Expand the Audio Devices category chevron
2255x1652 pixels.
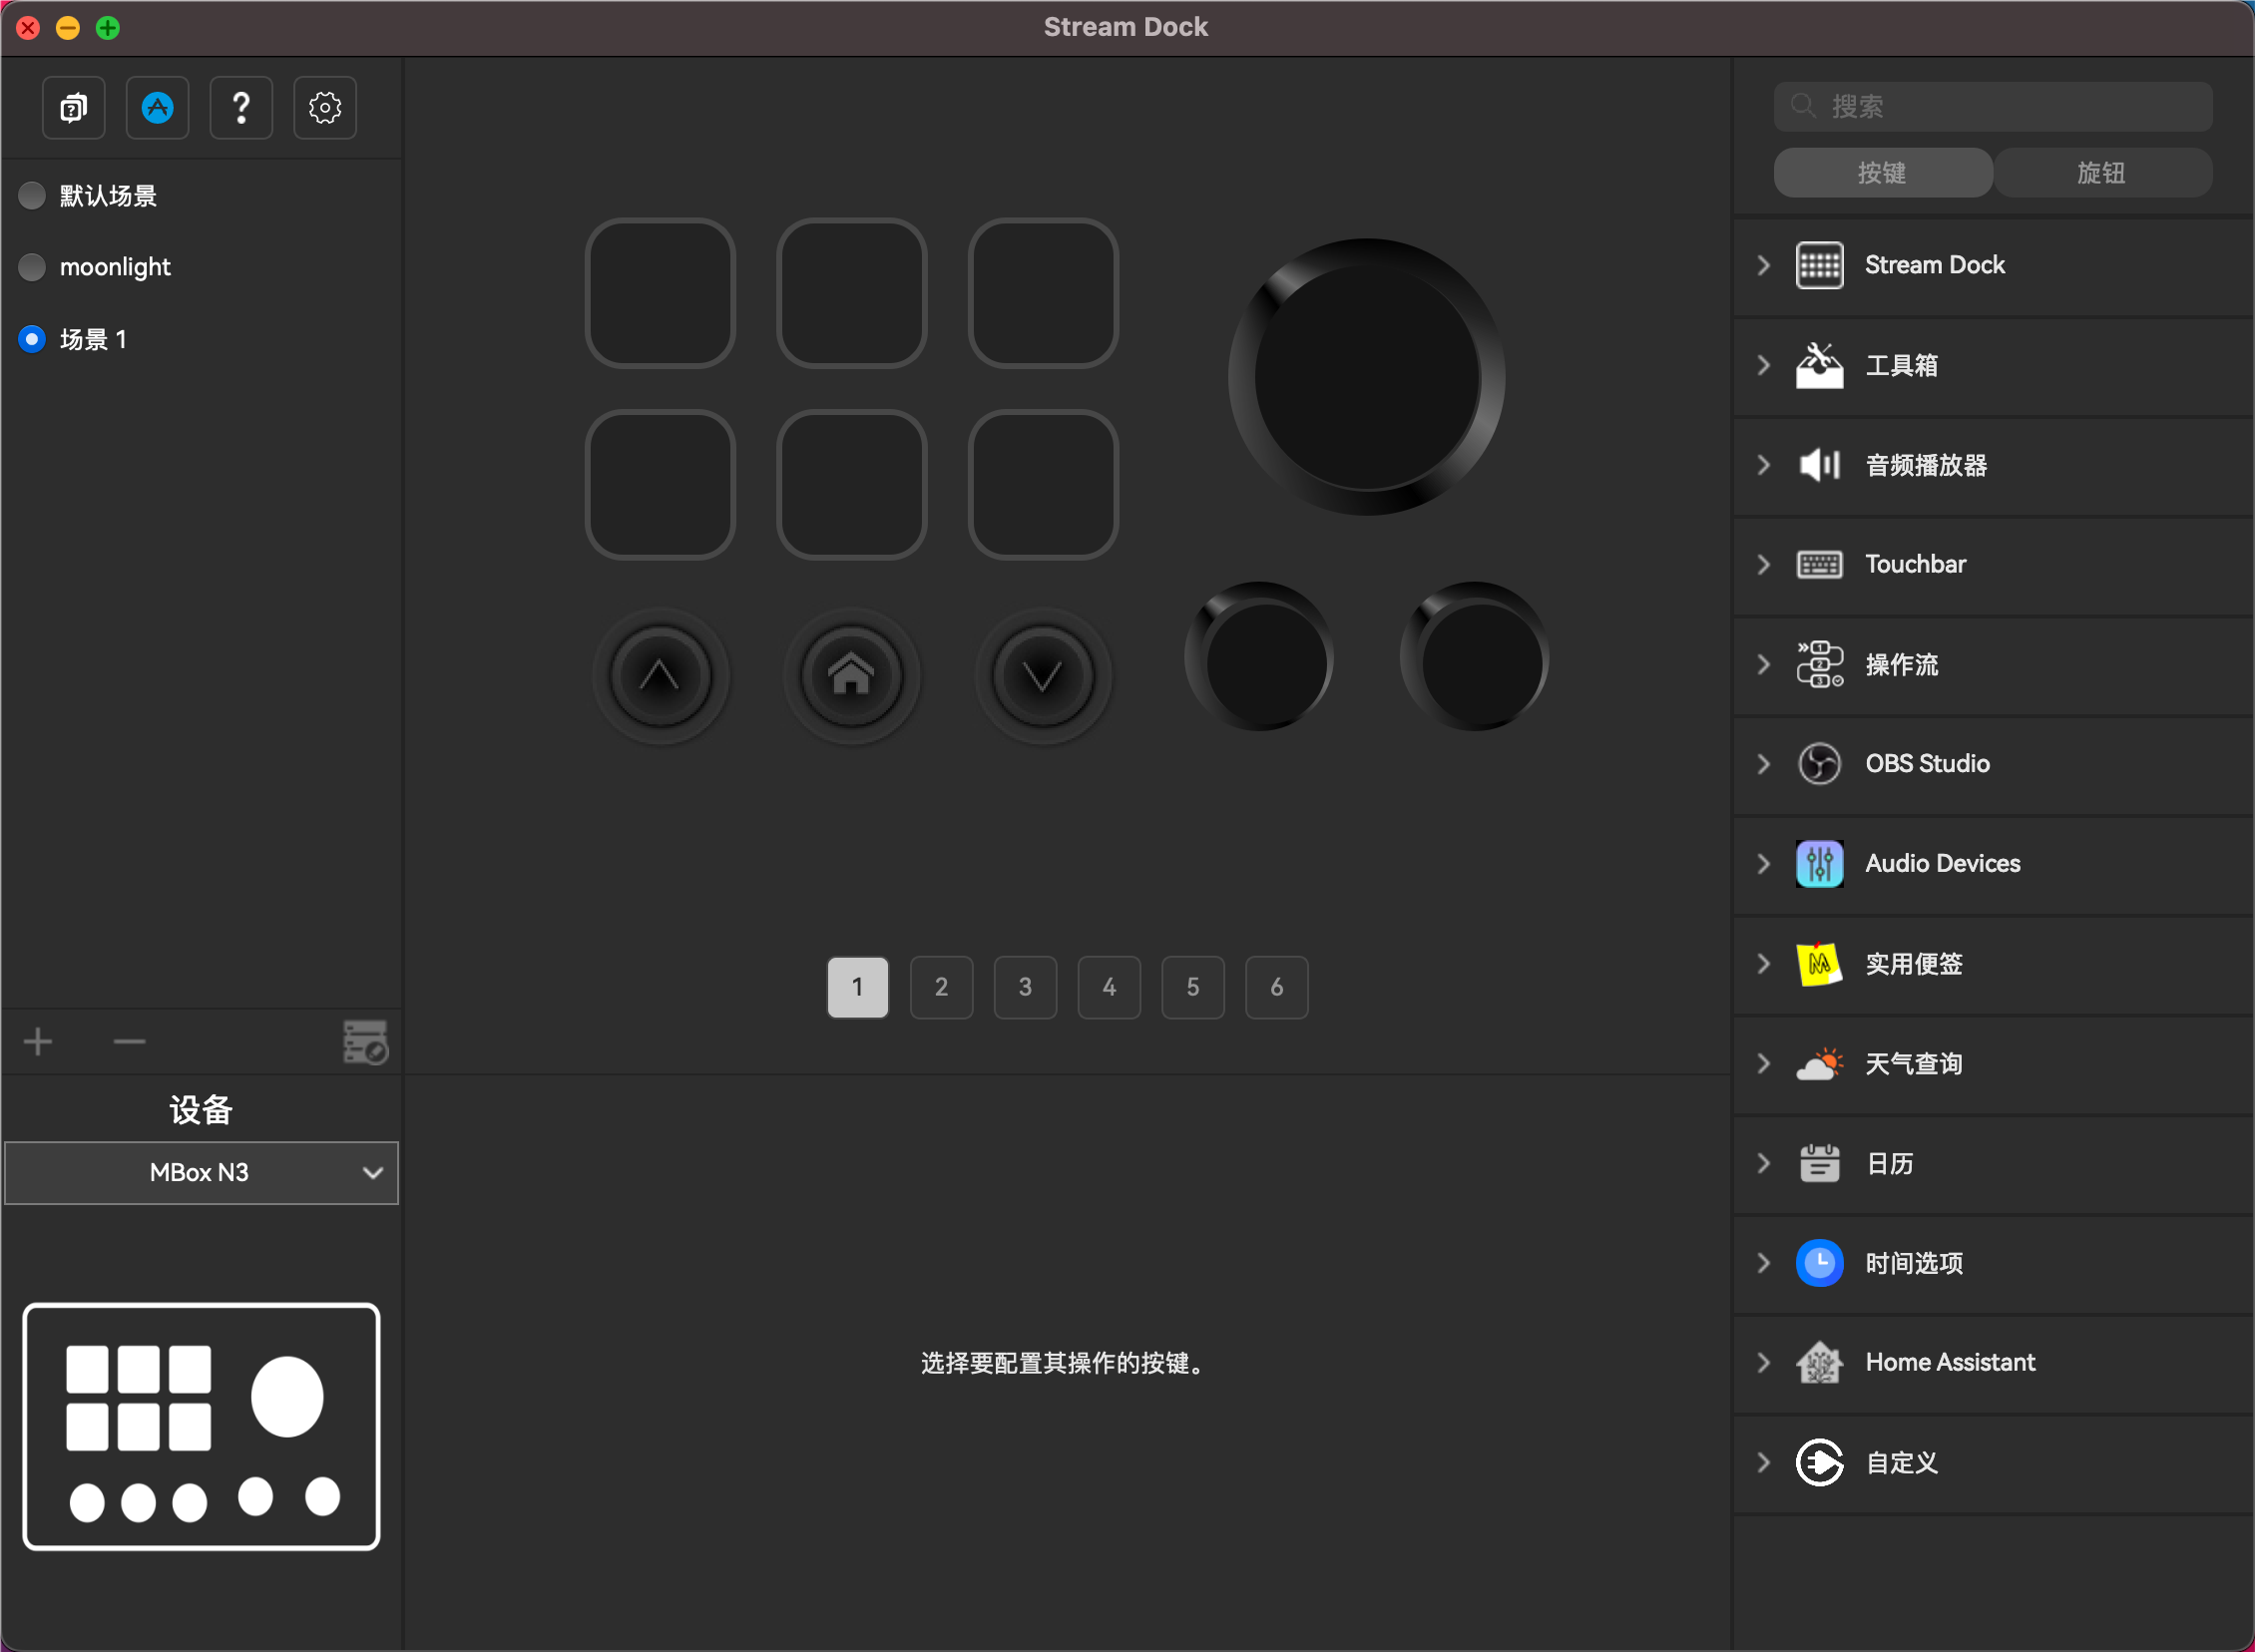(1763, 863)
